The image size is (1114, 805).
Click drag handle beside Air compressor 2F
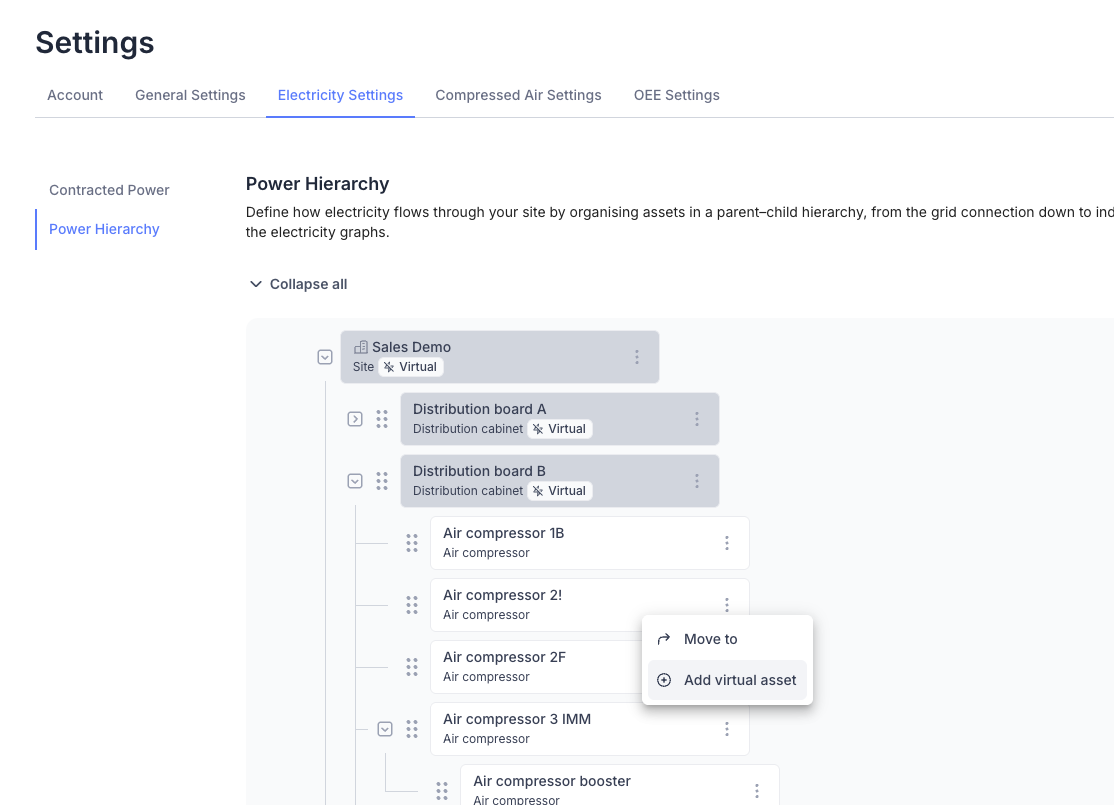[412, 667]
